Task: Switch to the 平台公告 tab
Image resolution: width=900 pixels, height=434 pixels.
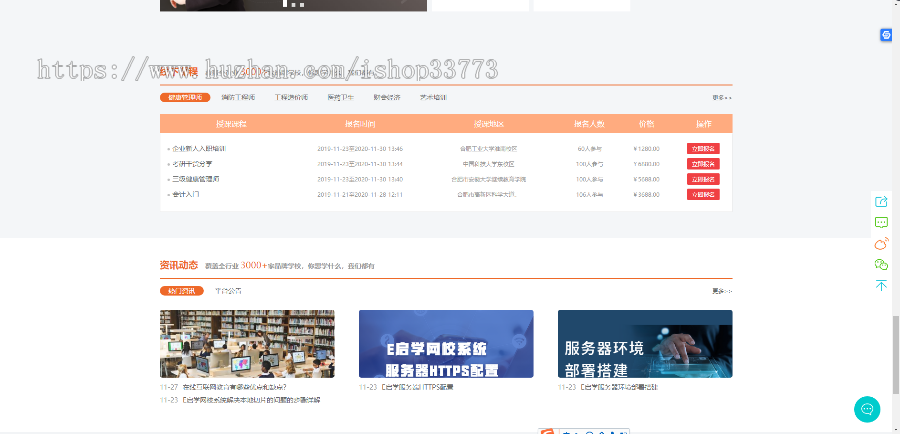Action: pos(228,291)
